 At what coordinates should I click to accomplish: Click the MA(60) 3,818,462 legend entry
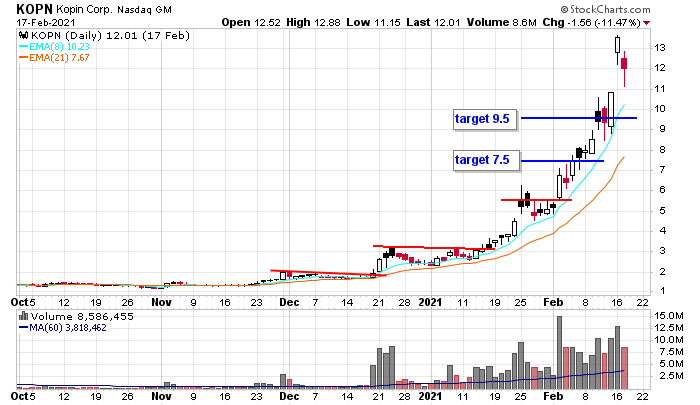pyautogui.click(x=68, y=328)
